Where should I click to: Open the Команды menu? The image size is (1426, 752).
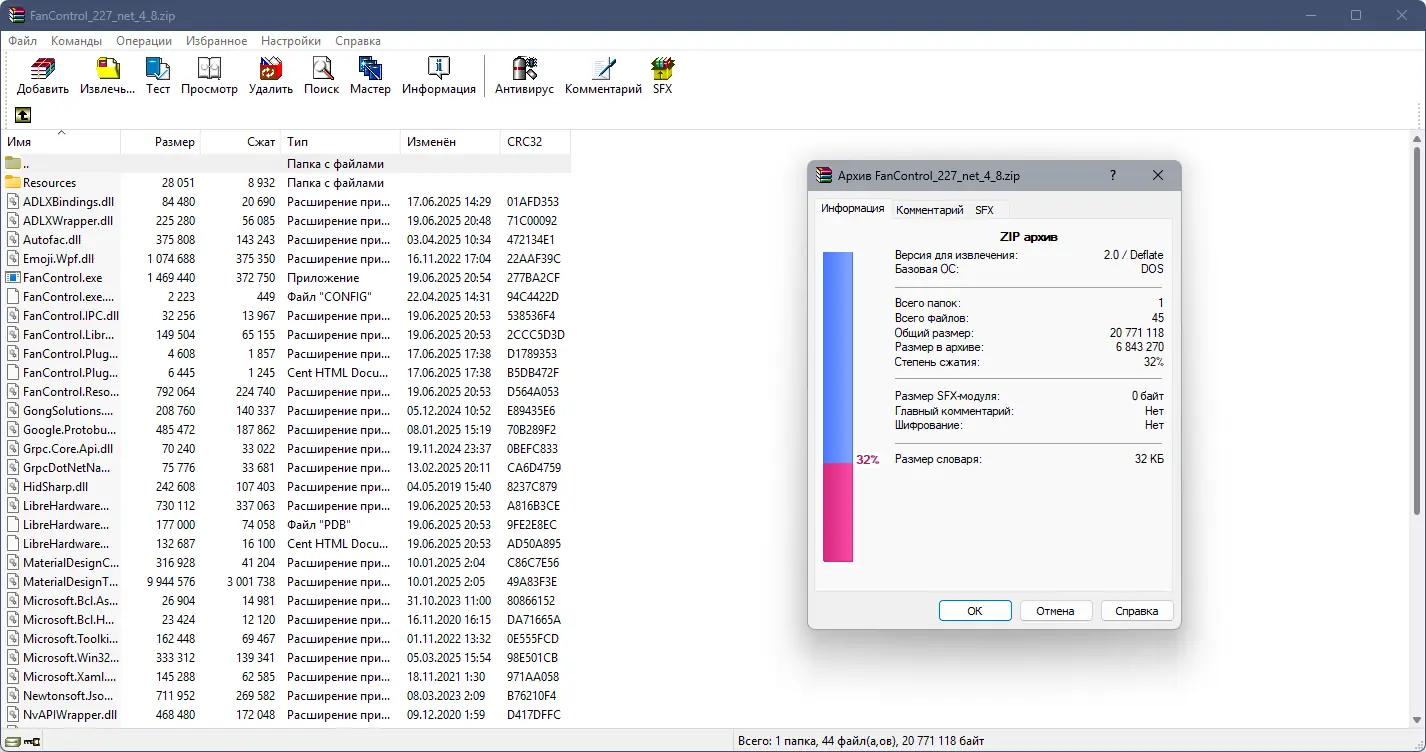pos(76,41)
